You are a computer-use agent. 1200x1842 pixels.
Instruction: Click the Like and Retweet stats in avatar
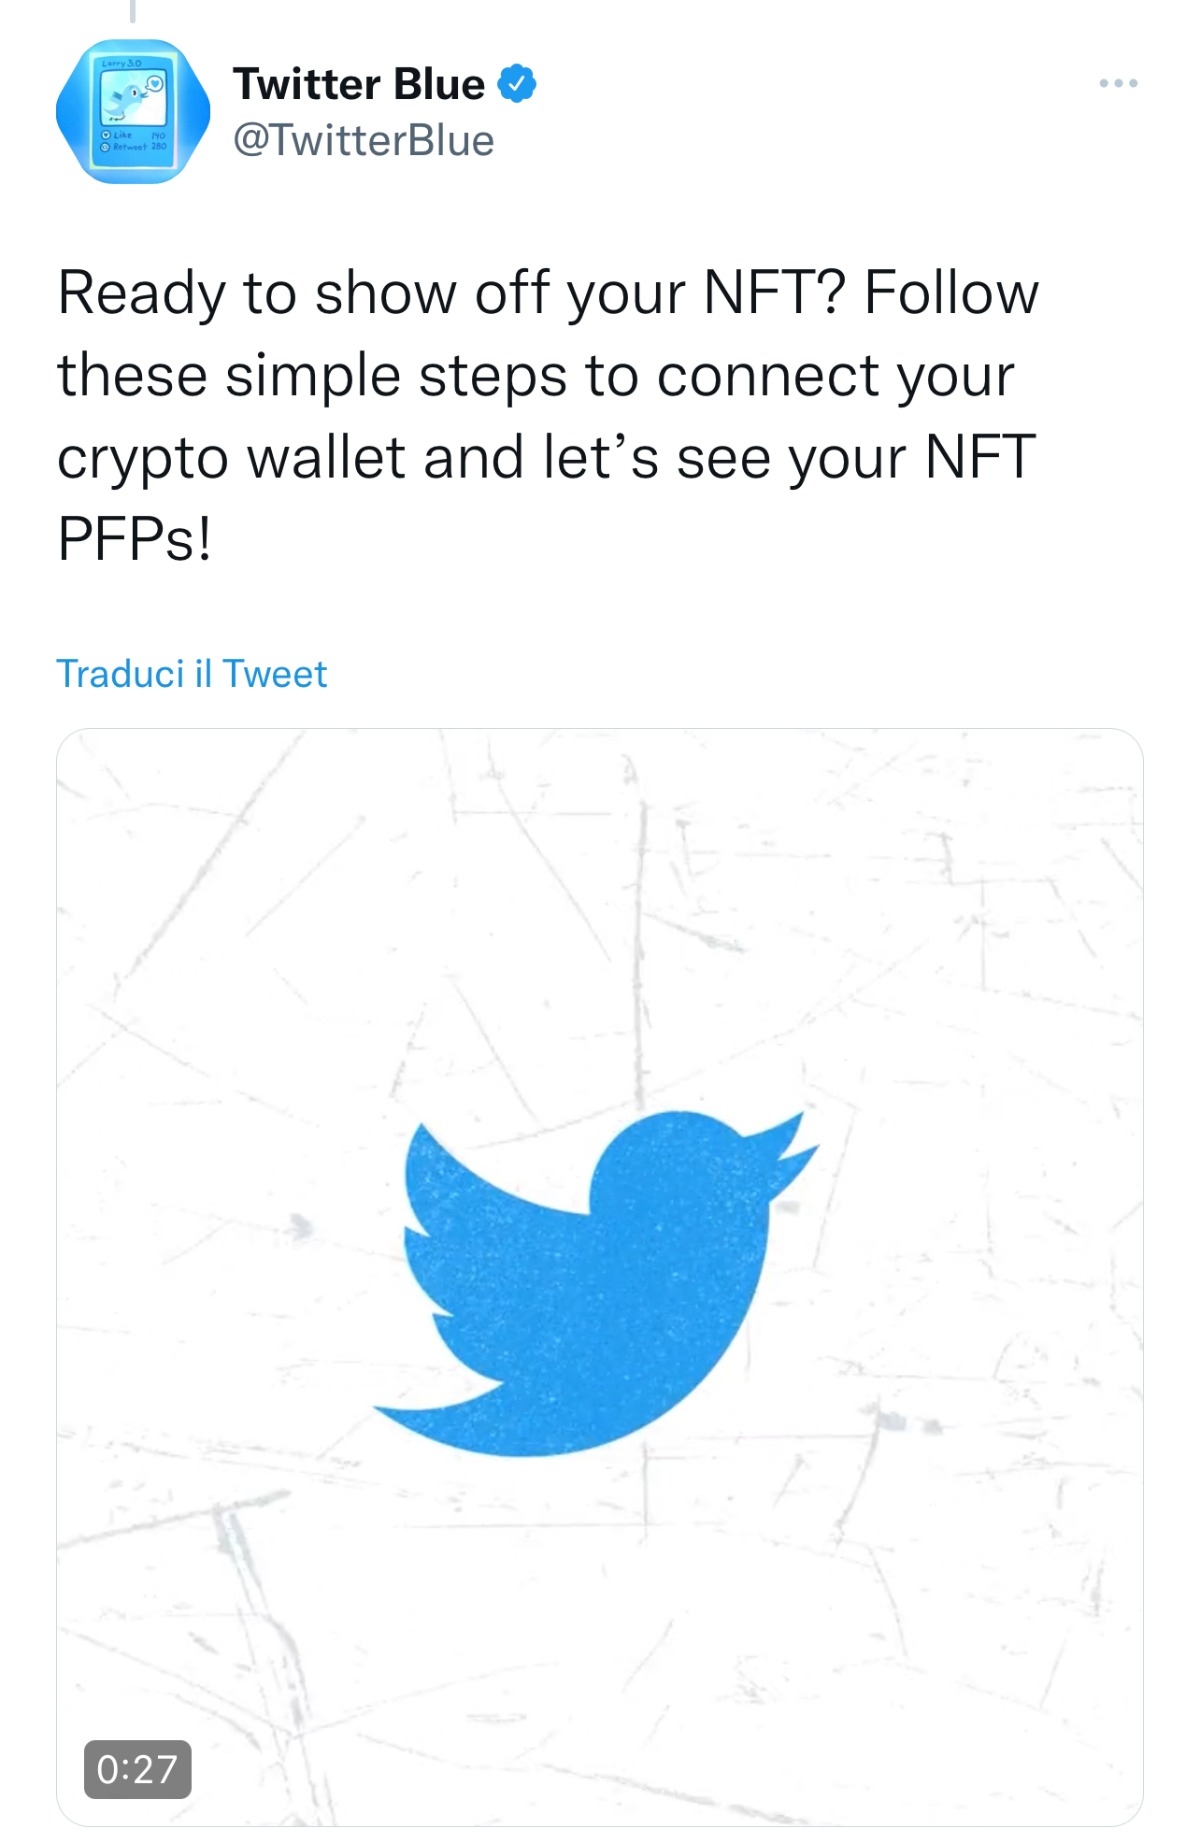click(133, 140)
